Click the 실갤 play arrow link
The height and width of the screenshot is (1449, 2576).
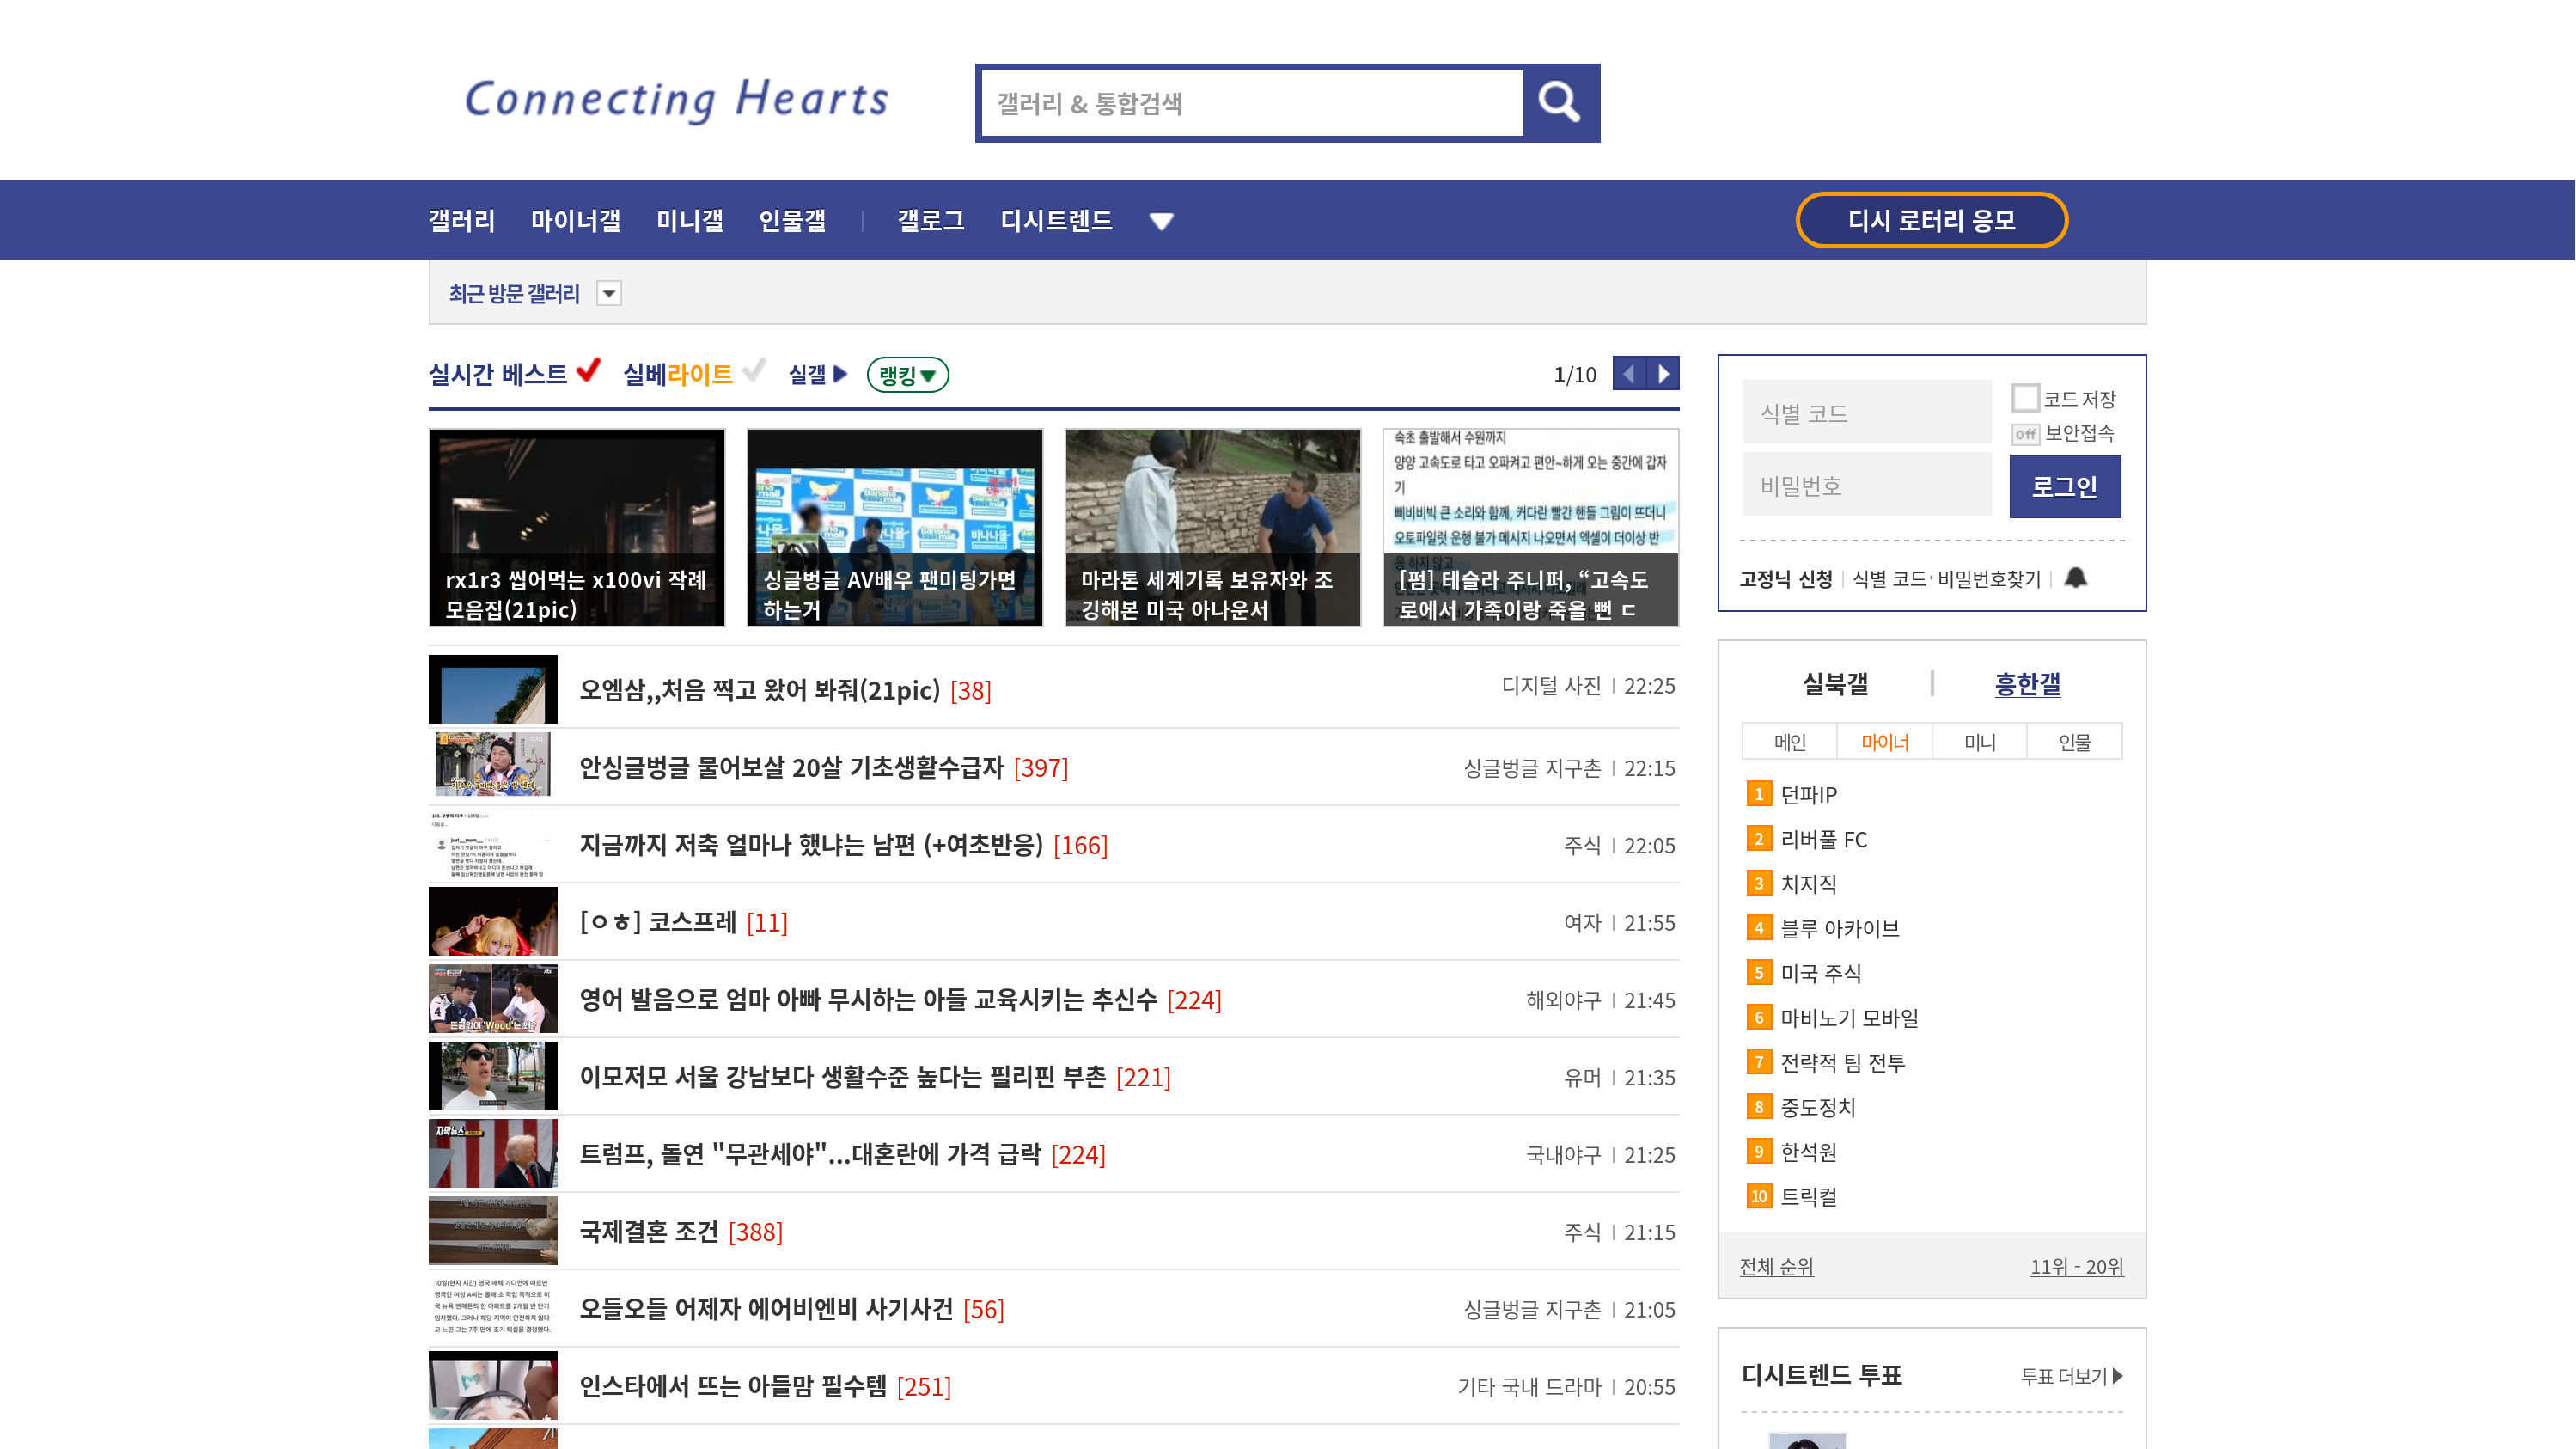click(x=818, y=374)
